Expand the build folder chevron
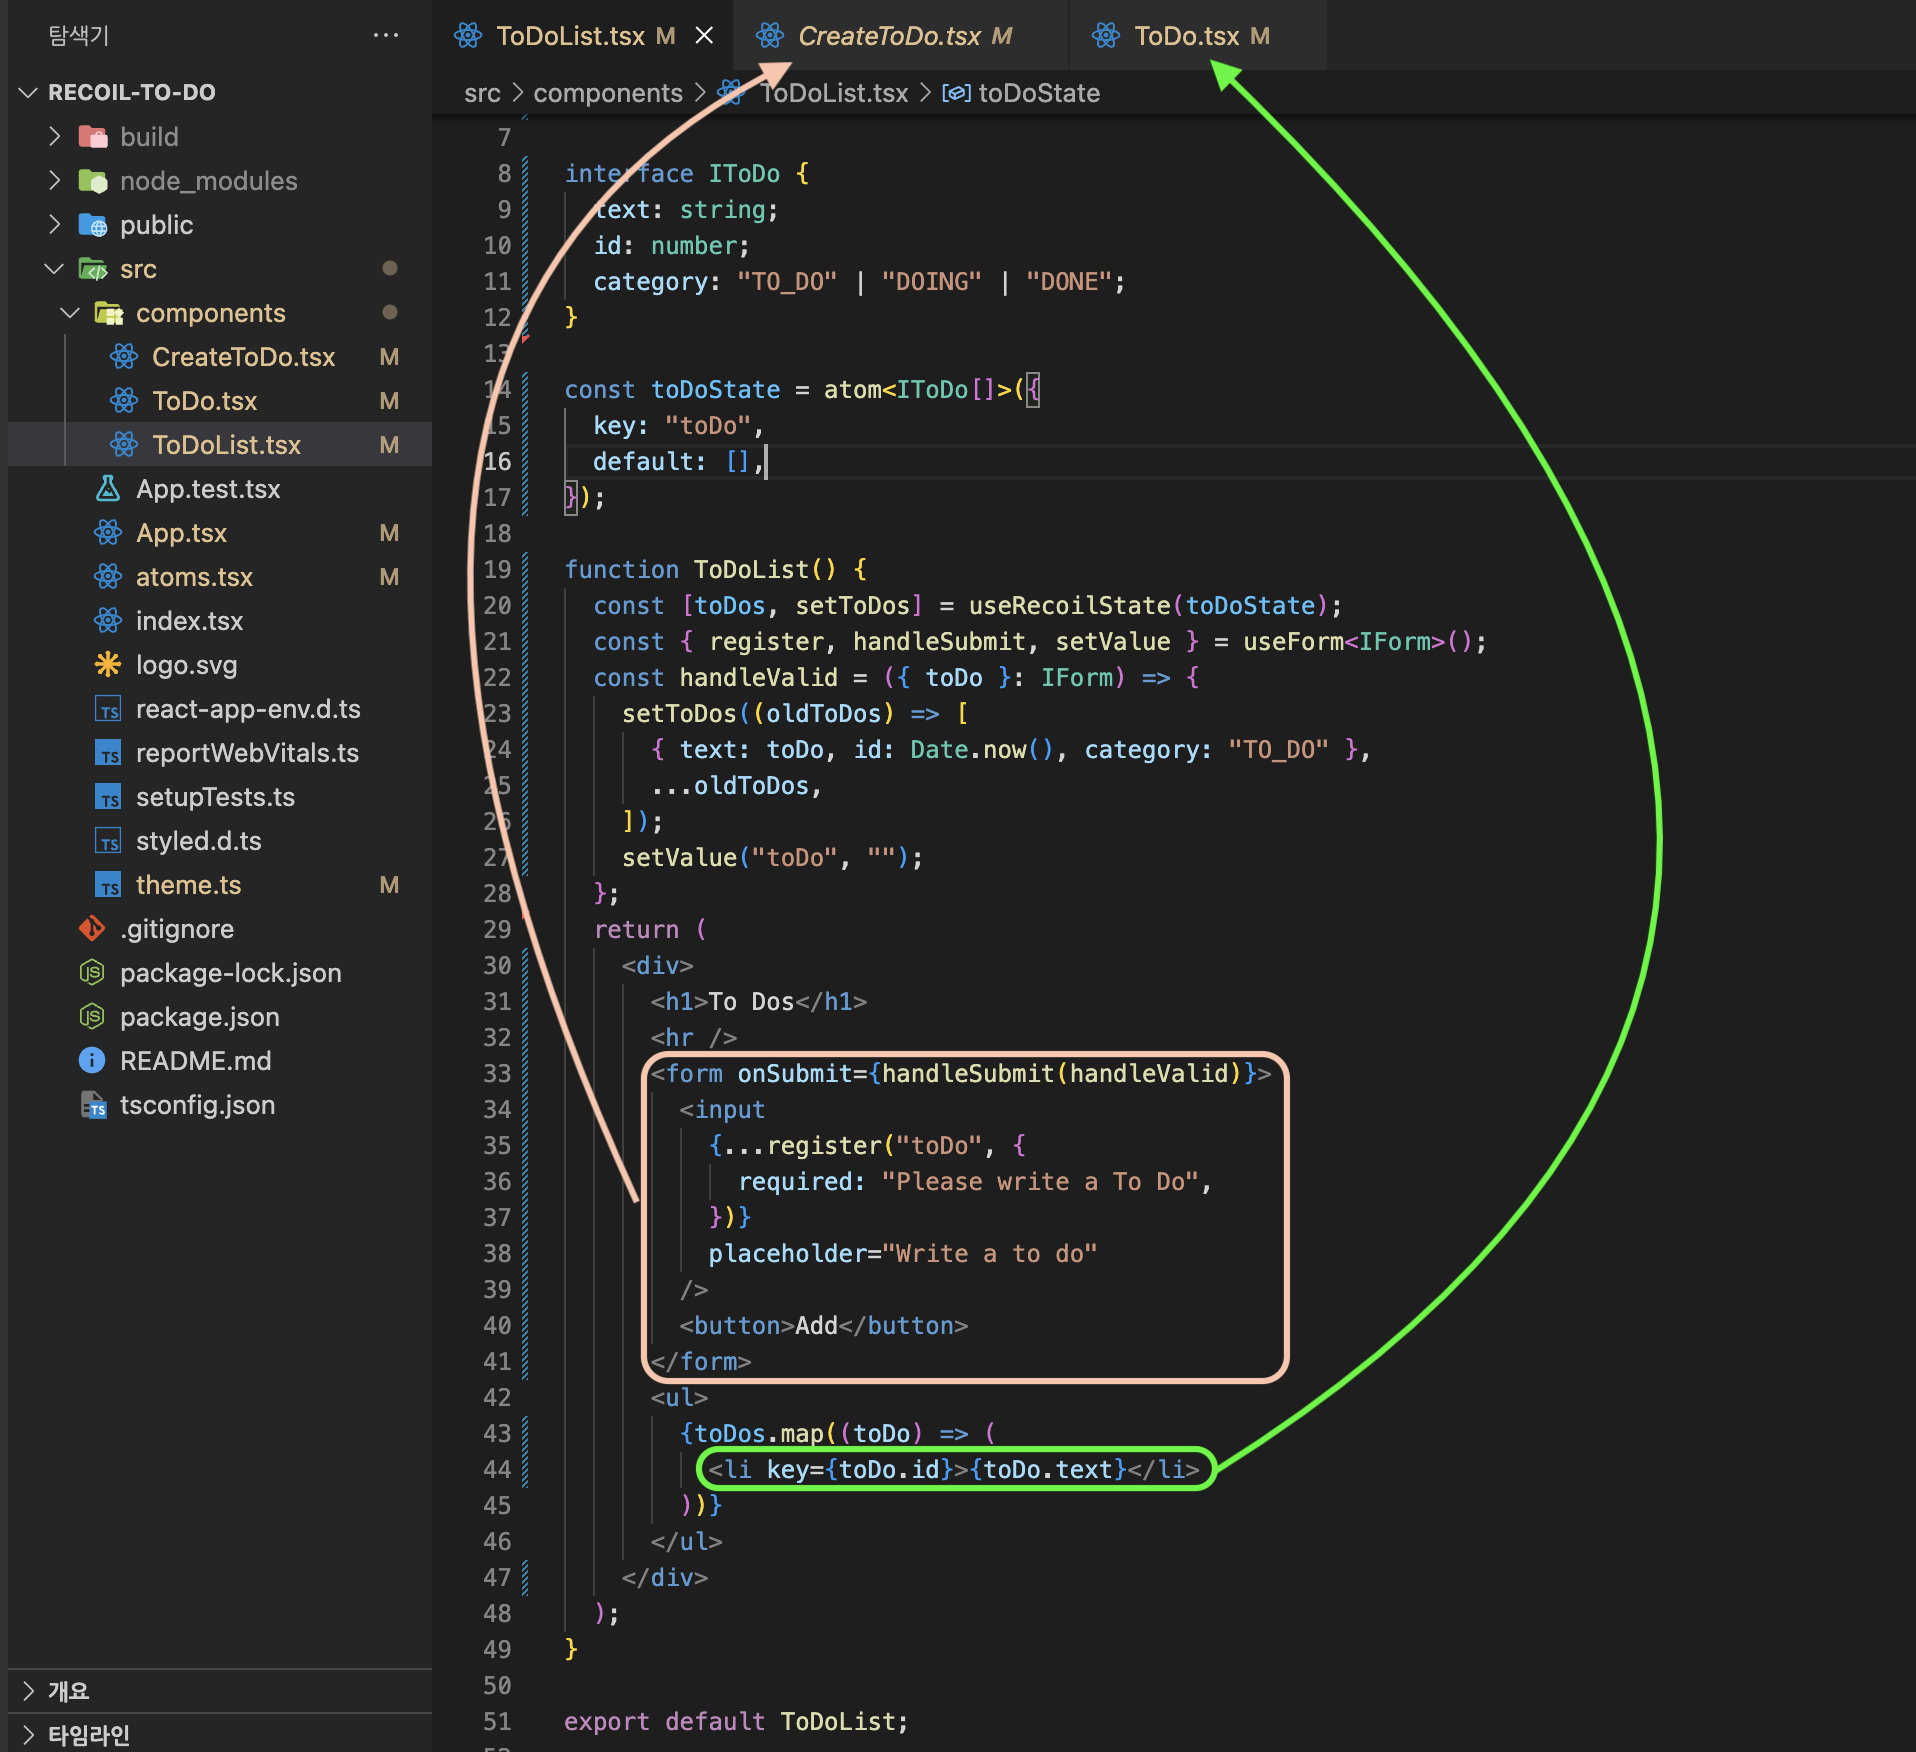This screenshot has width=1916, height=1752. [55, 136]
